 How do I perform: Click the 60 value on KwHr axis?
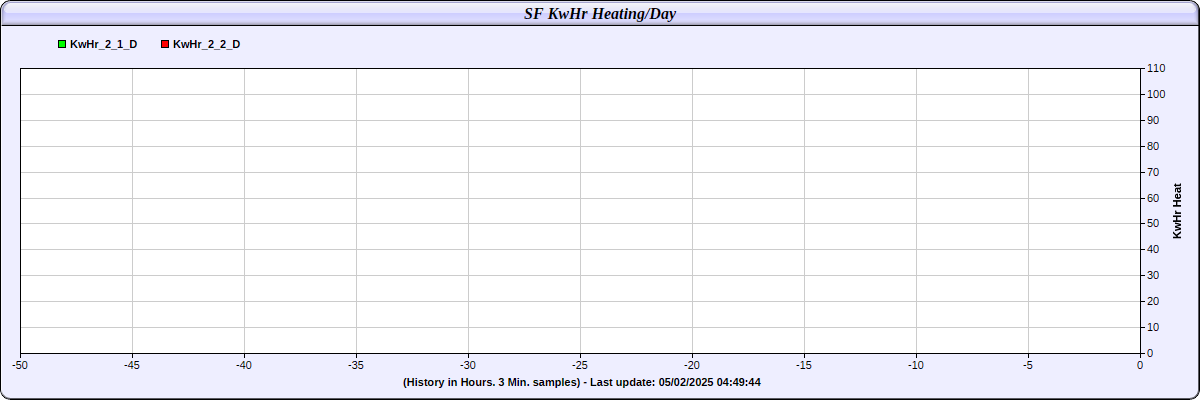pyautogui.click(x=1153, y=198)
